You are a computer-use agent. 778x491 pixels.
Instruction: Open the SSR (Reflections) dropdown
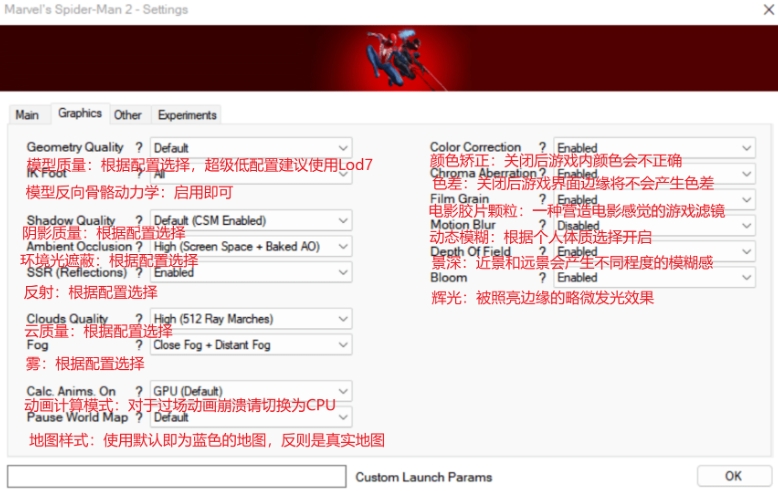click(x=251, y=272)
